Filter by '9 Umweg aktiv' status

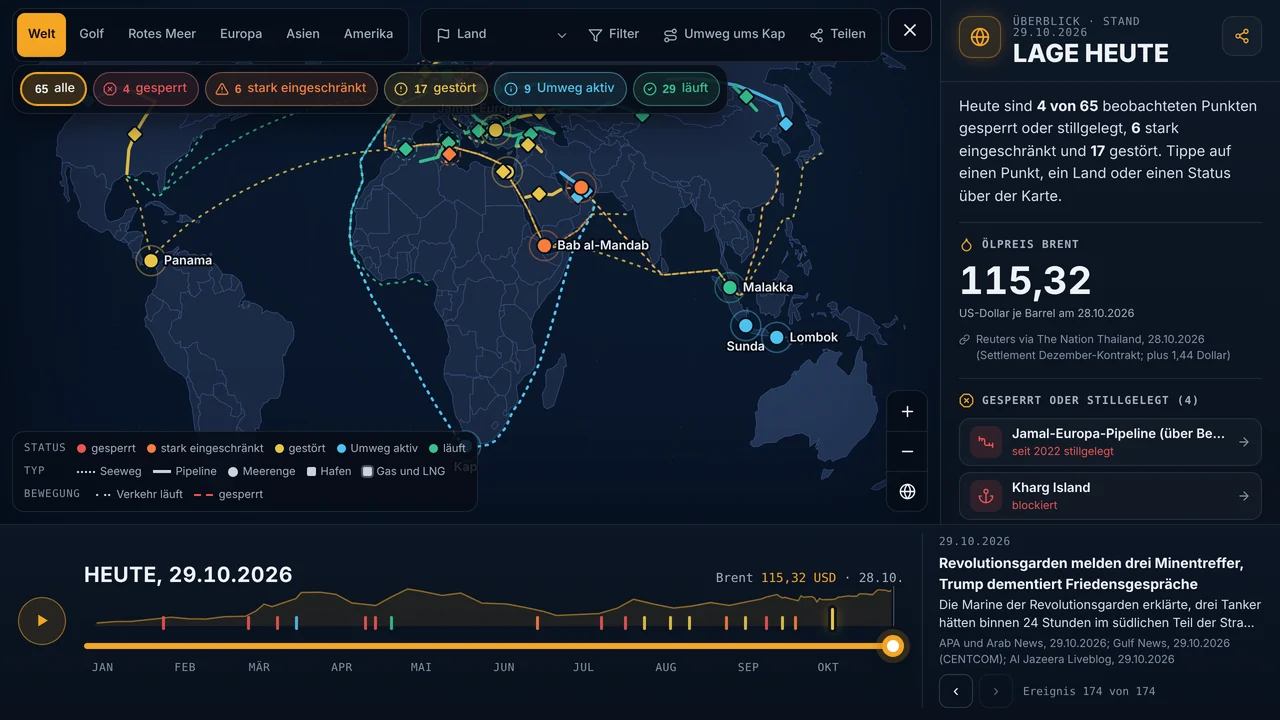click(560, 89)
